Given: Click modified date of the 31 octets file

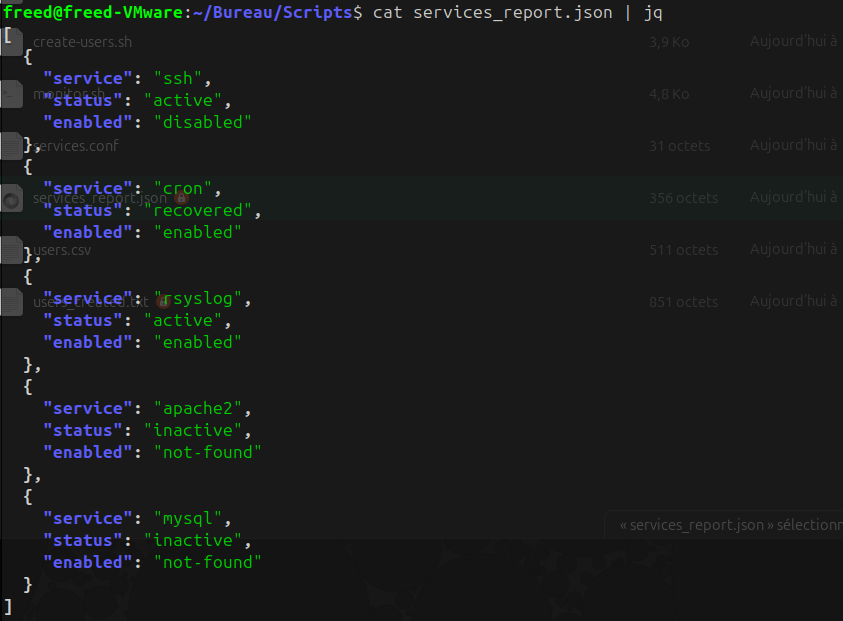Looking at the screenshot, I should coord(794,146).
